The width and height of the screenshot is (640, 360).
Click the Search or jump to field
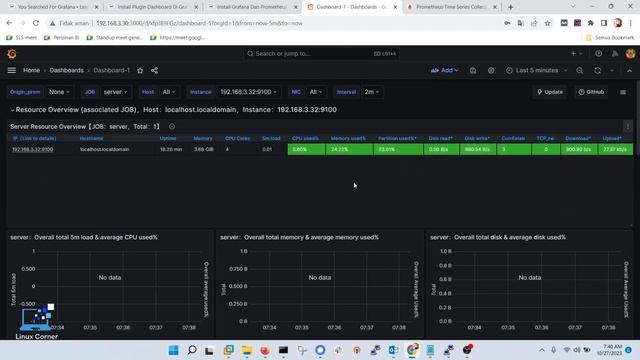[x=321, y=53]
